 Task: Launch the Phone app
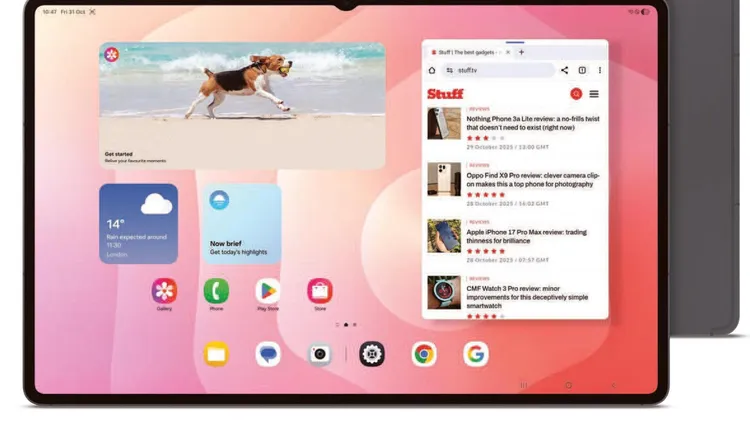tap(216, 291)
